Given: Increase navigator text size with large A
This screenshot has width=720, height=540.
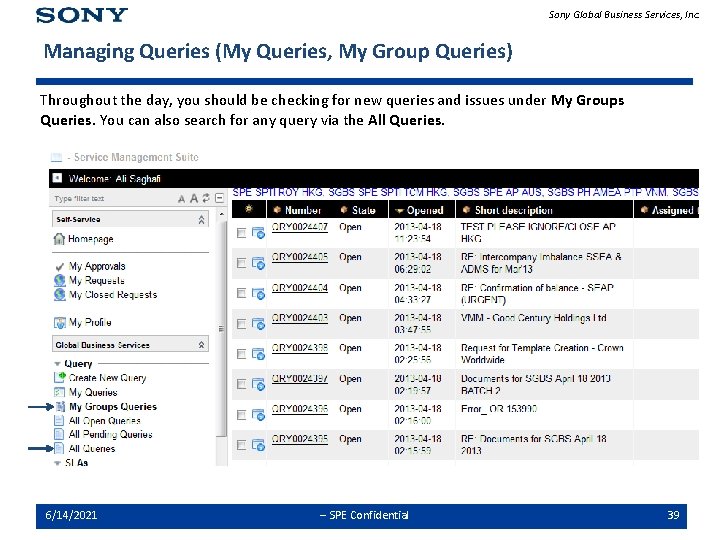Looking at the screenshot, I should pos(194,198).
